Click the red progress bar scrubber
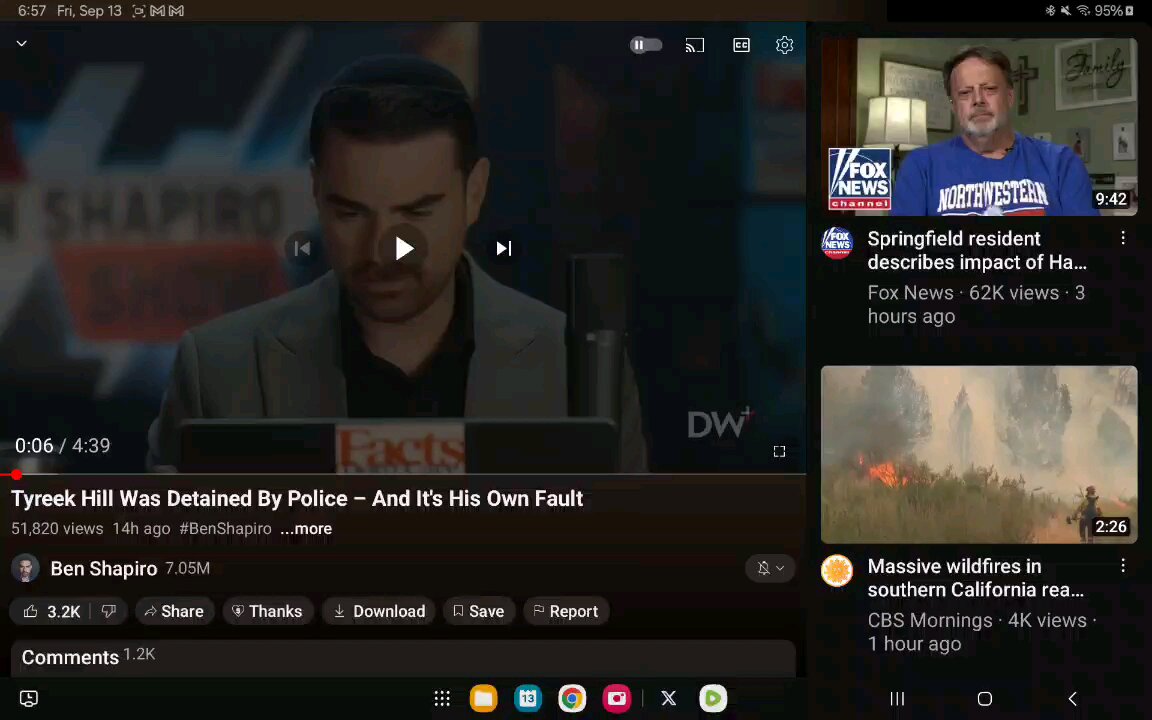1152x720 pixels. coord(16,475)
